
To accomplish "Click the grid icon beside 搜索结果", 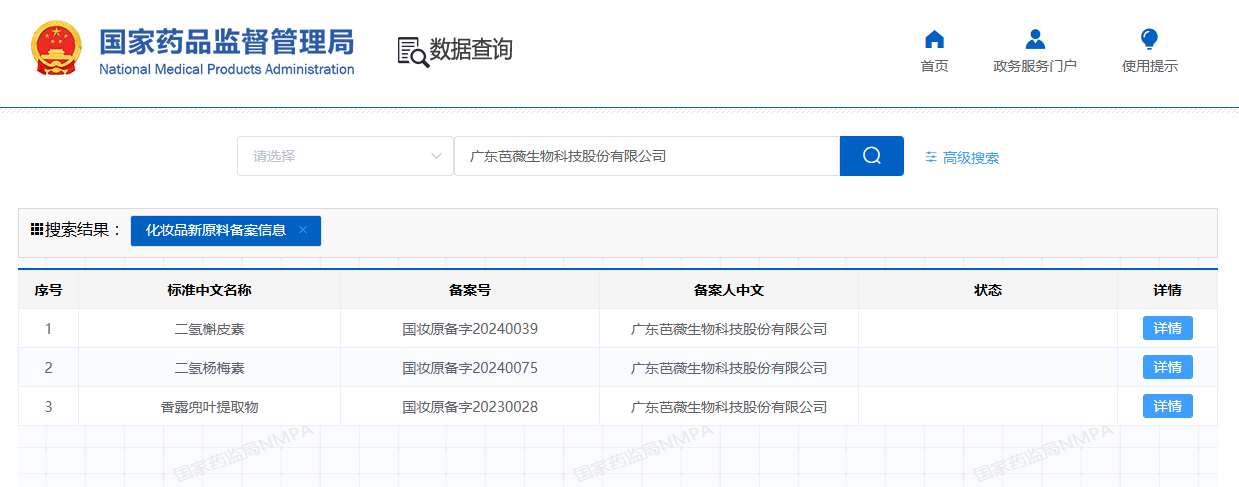I will coord(37,230).
